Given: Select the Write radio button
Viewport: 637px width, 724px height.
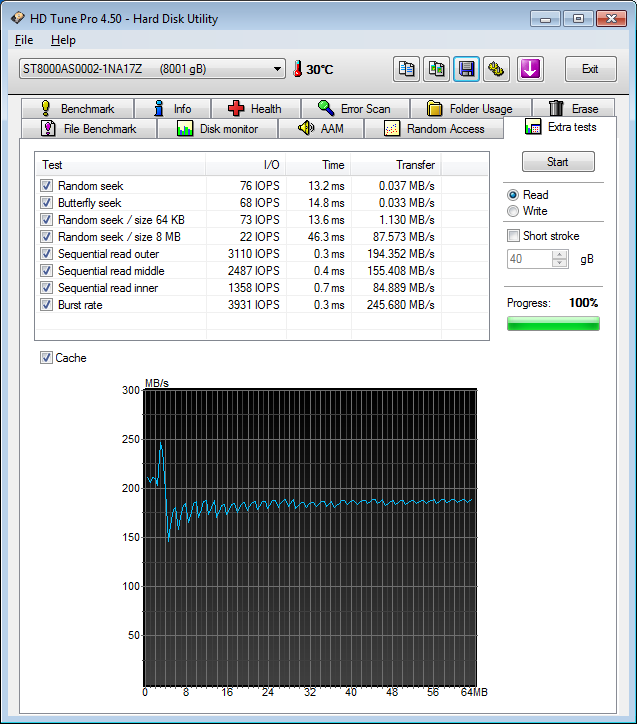Looking at the screenshot, I should pyautogui.click(x=513, y=211).
